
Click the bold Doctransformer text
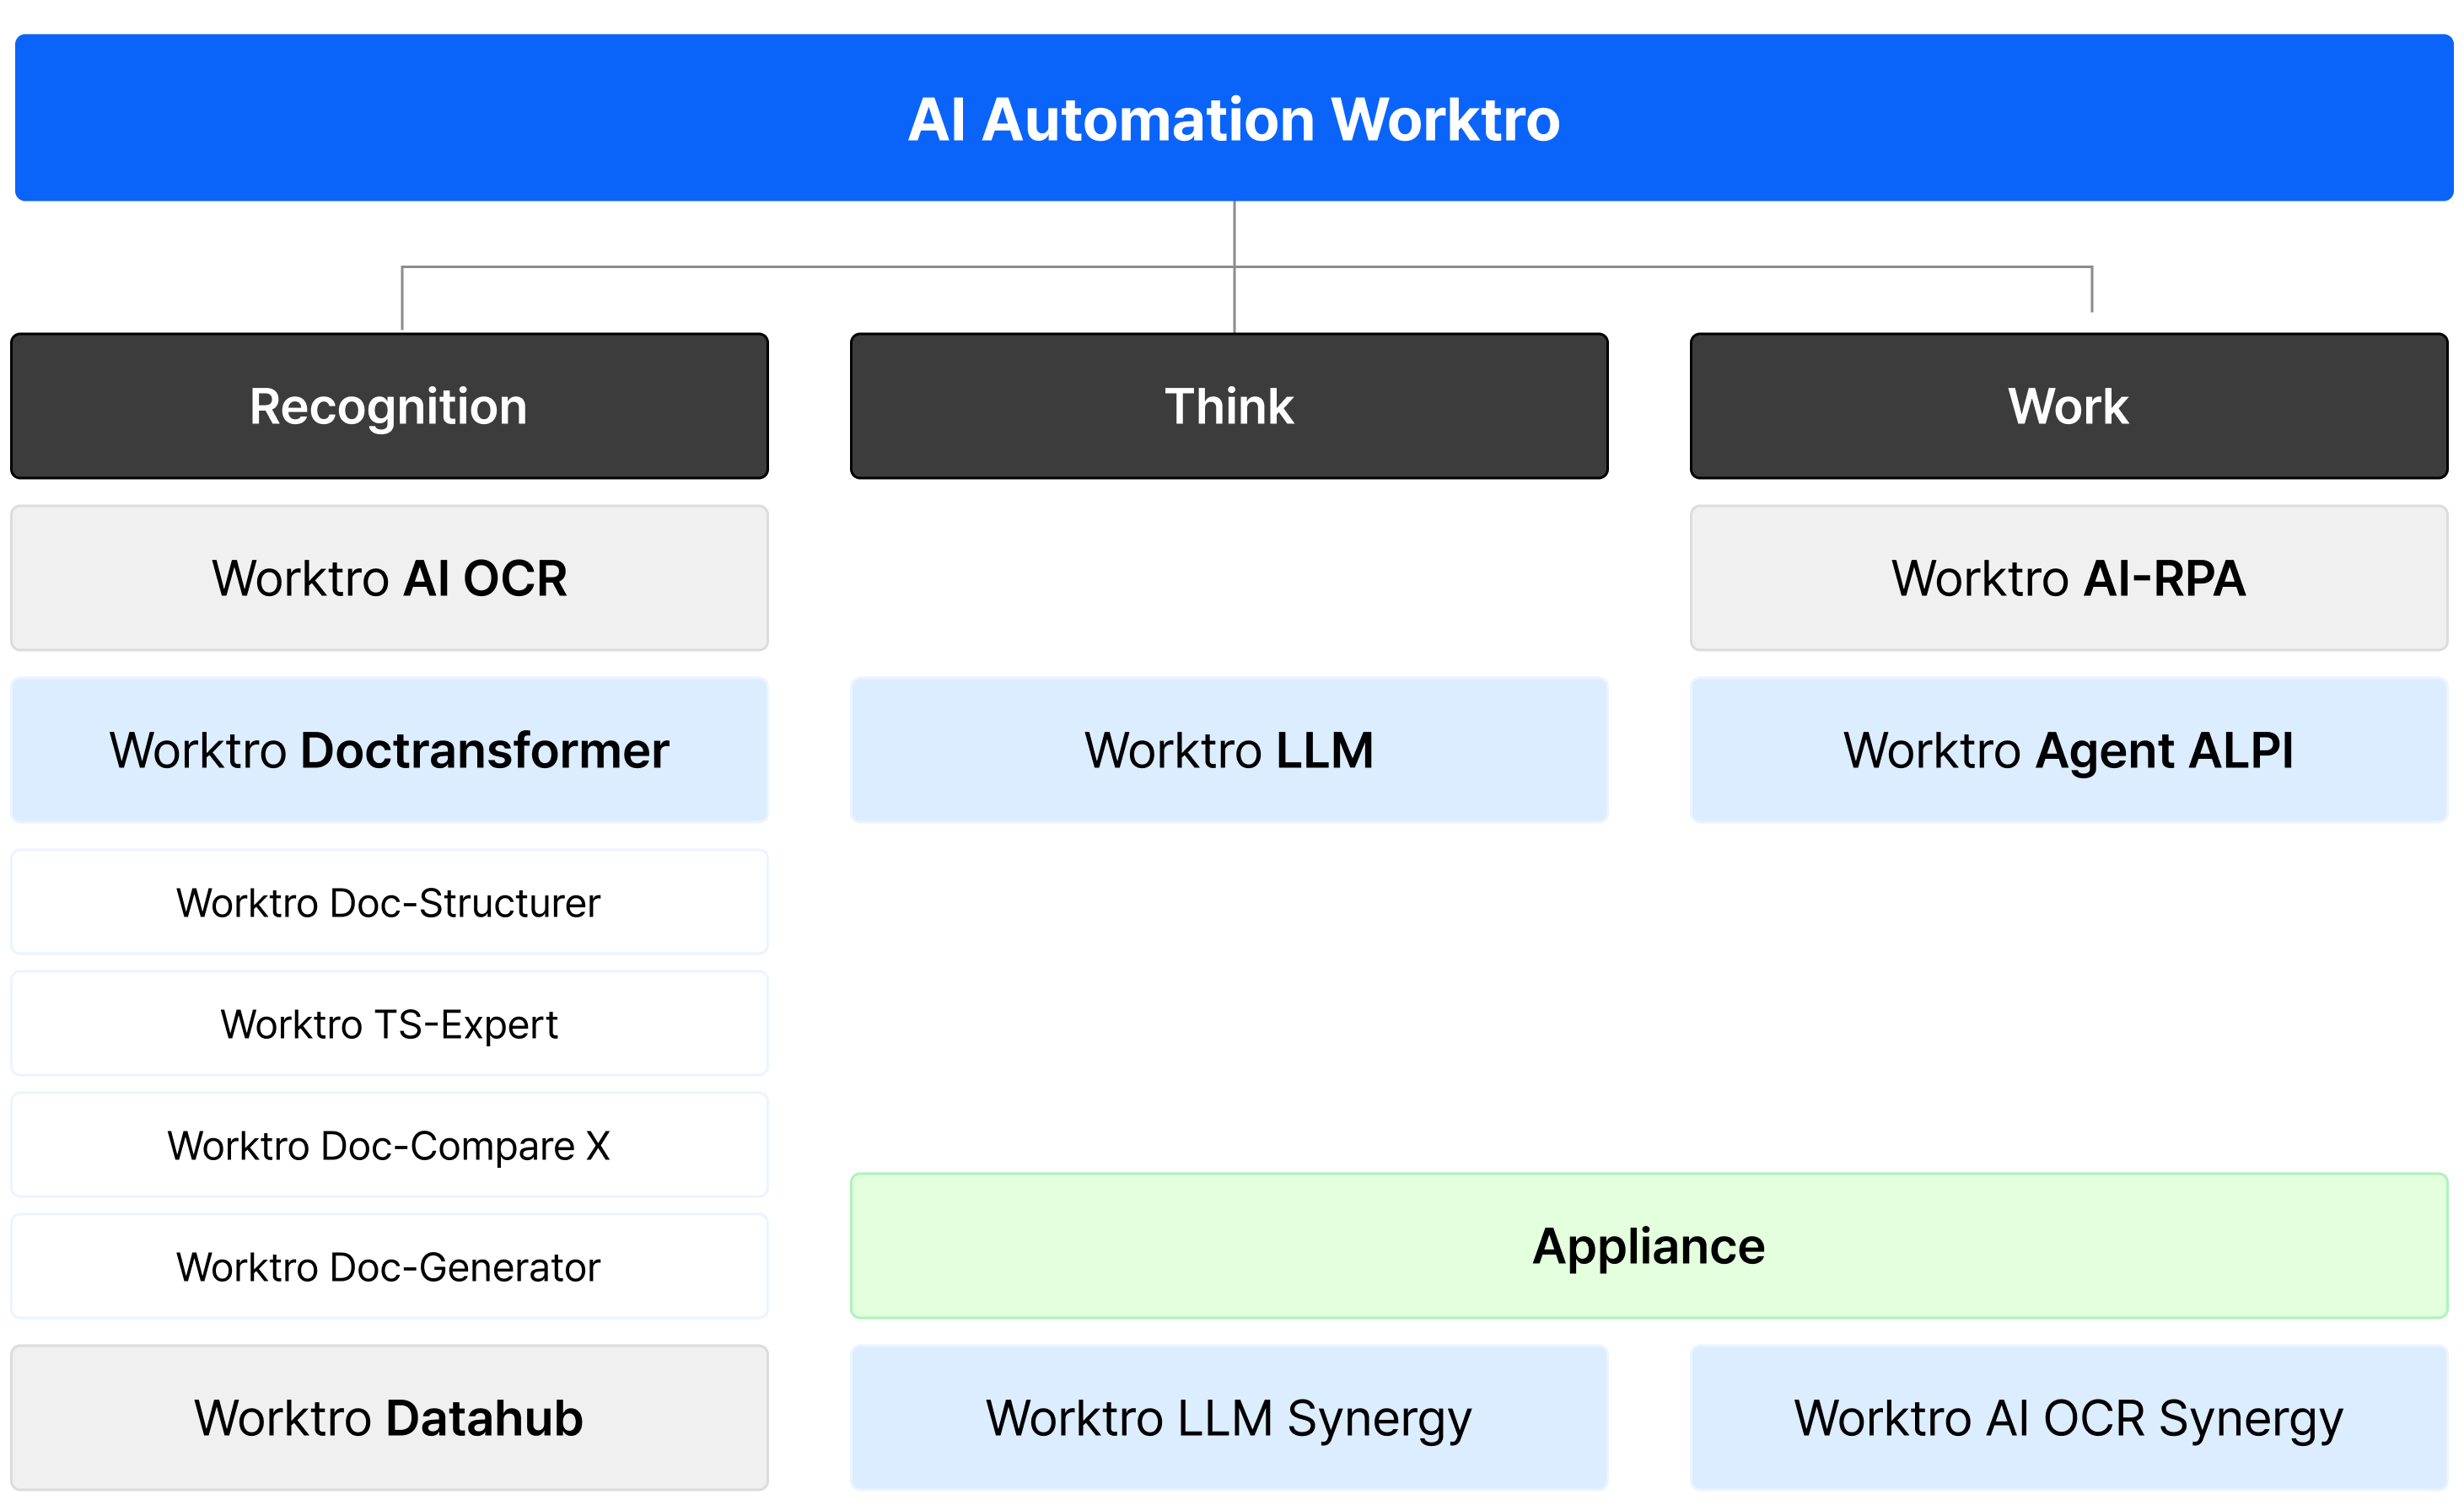click(x=485, y=750)
